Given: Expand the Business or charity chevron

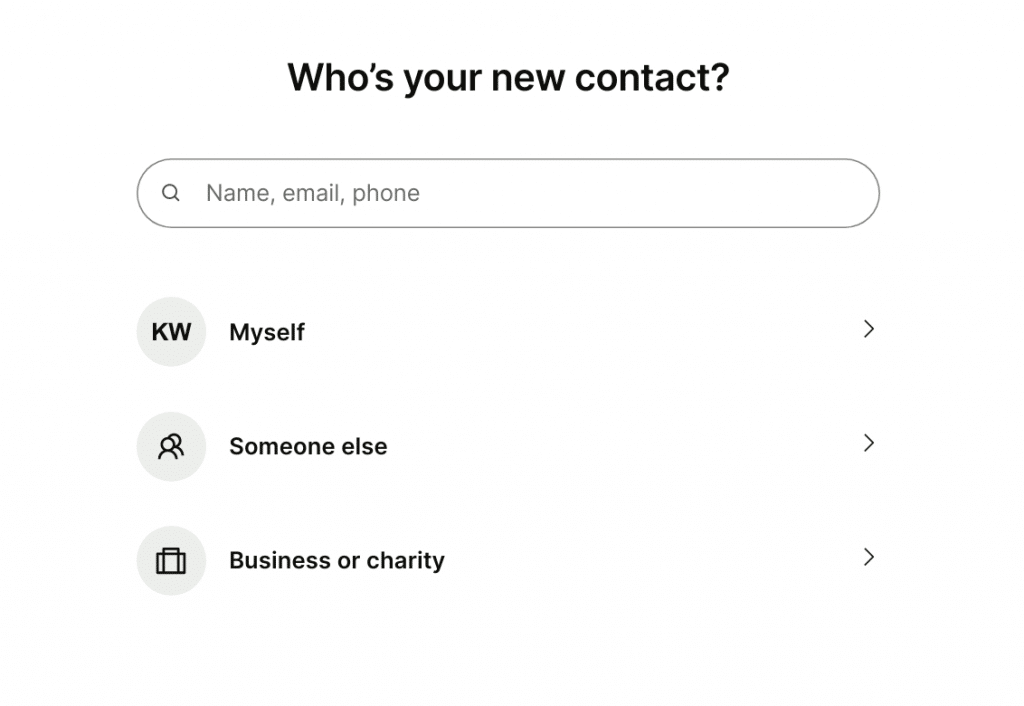Looking at the screenshot, I should (869, 558).
